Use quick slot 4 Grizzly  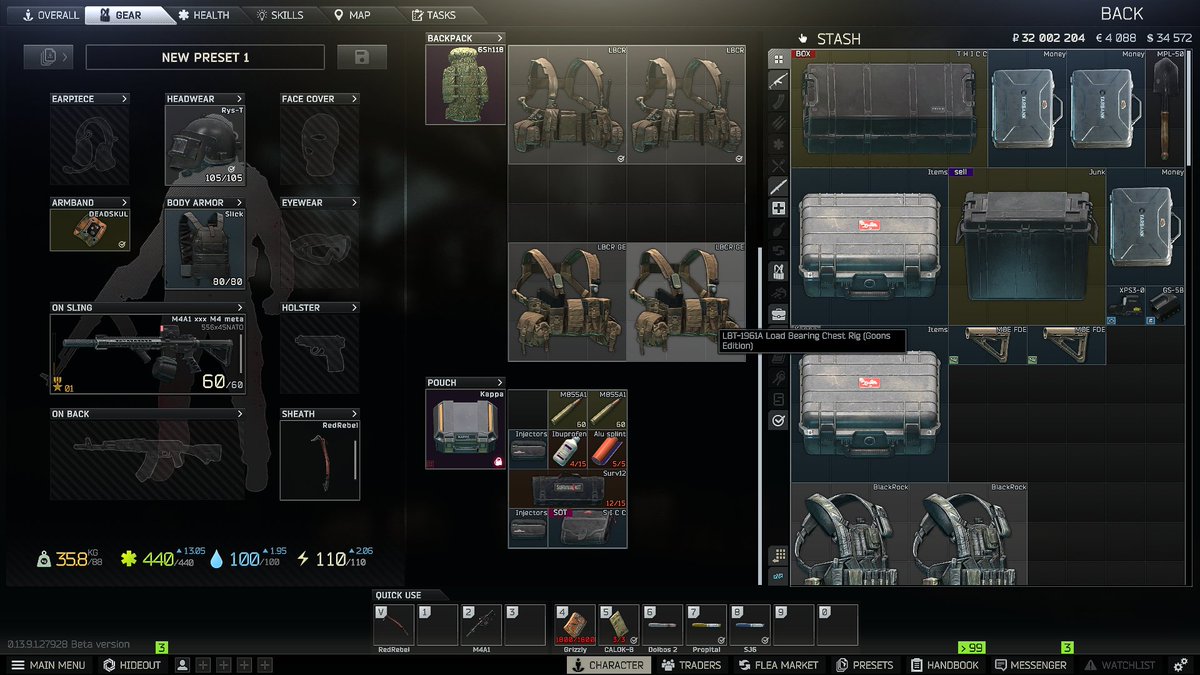(x=574, y=625)
